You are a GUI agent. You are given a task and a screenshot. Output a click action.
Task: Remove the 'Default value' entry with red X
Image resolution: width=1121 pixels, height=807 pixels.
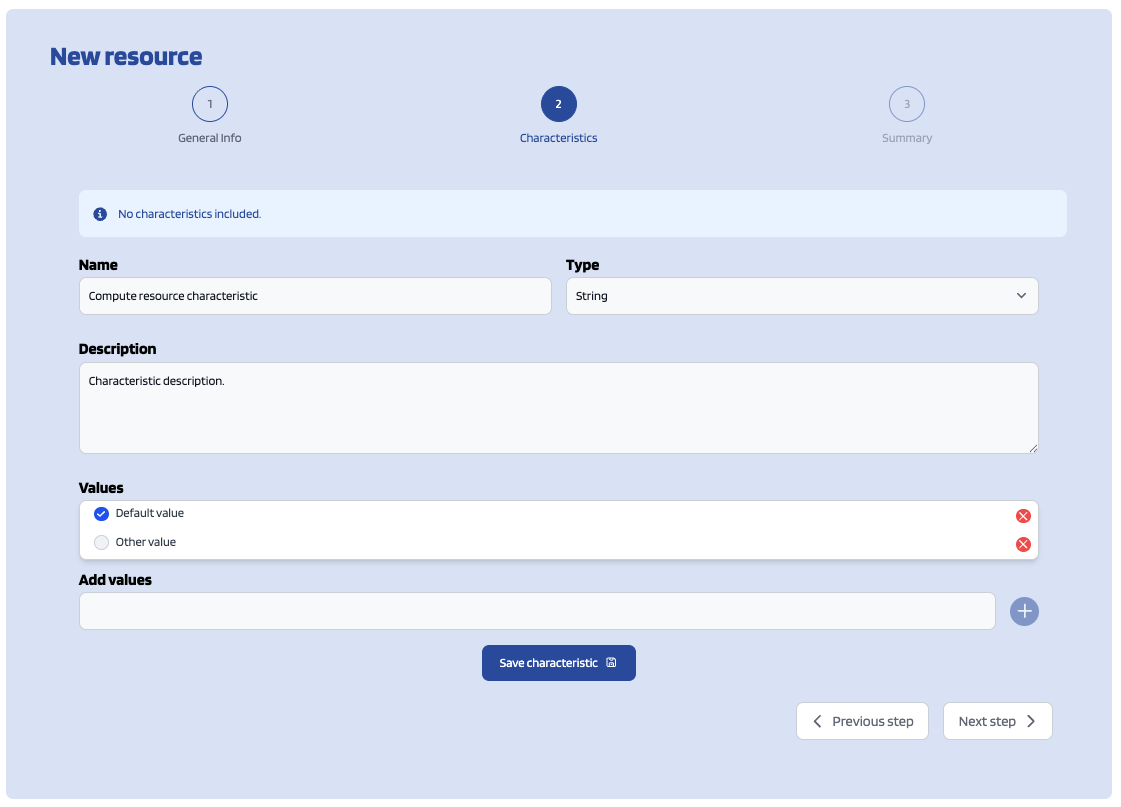pyautogui.click(x=1022, y=516)
